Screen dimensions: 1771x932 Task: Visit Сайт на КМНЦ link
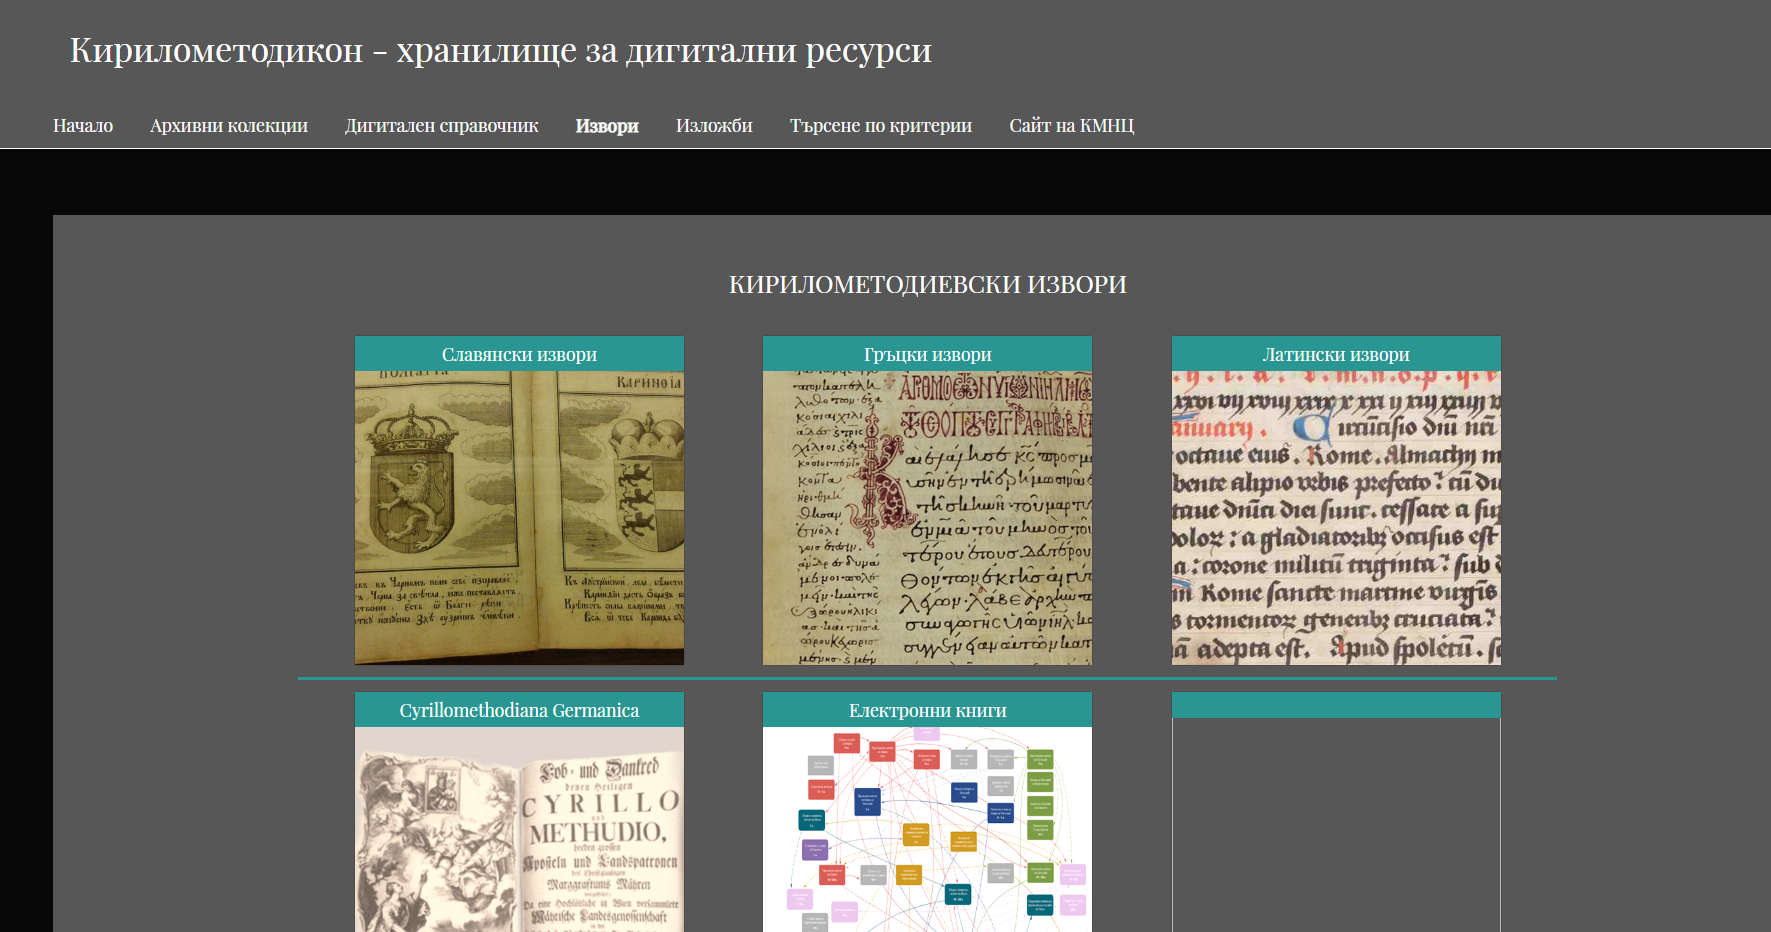point(1071,126)
